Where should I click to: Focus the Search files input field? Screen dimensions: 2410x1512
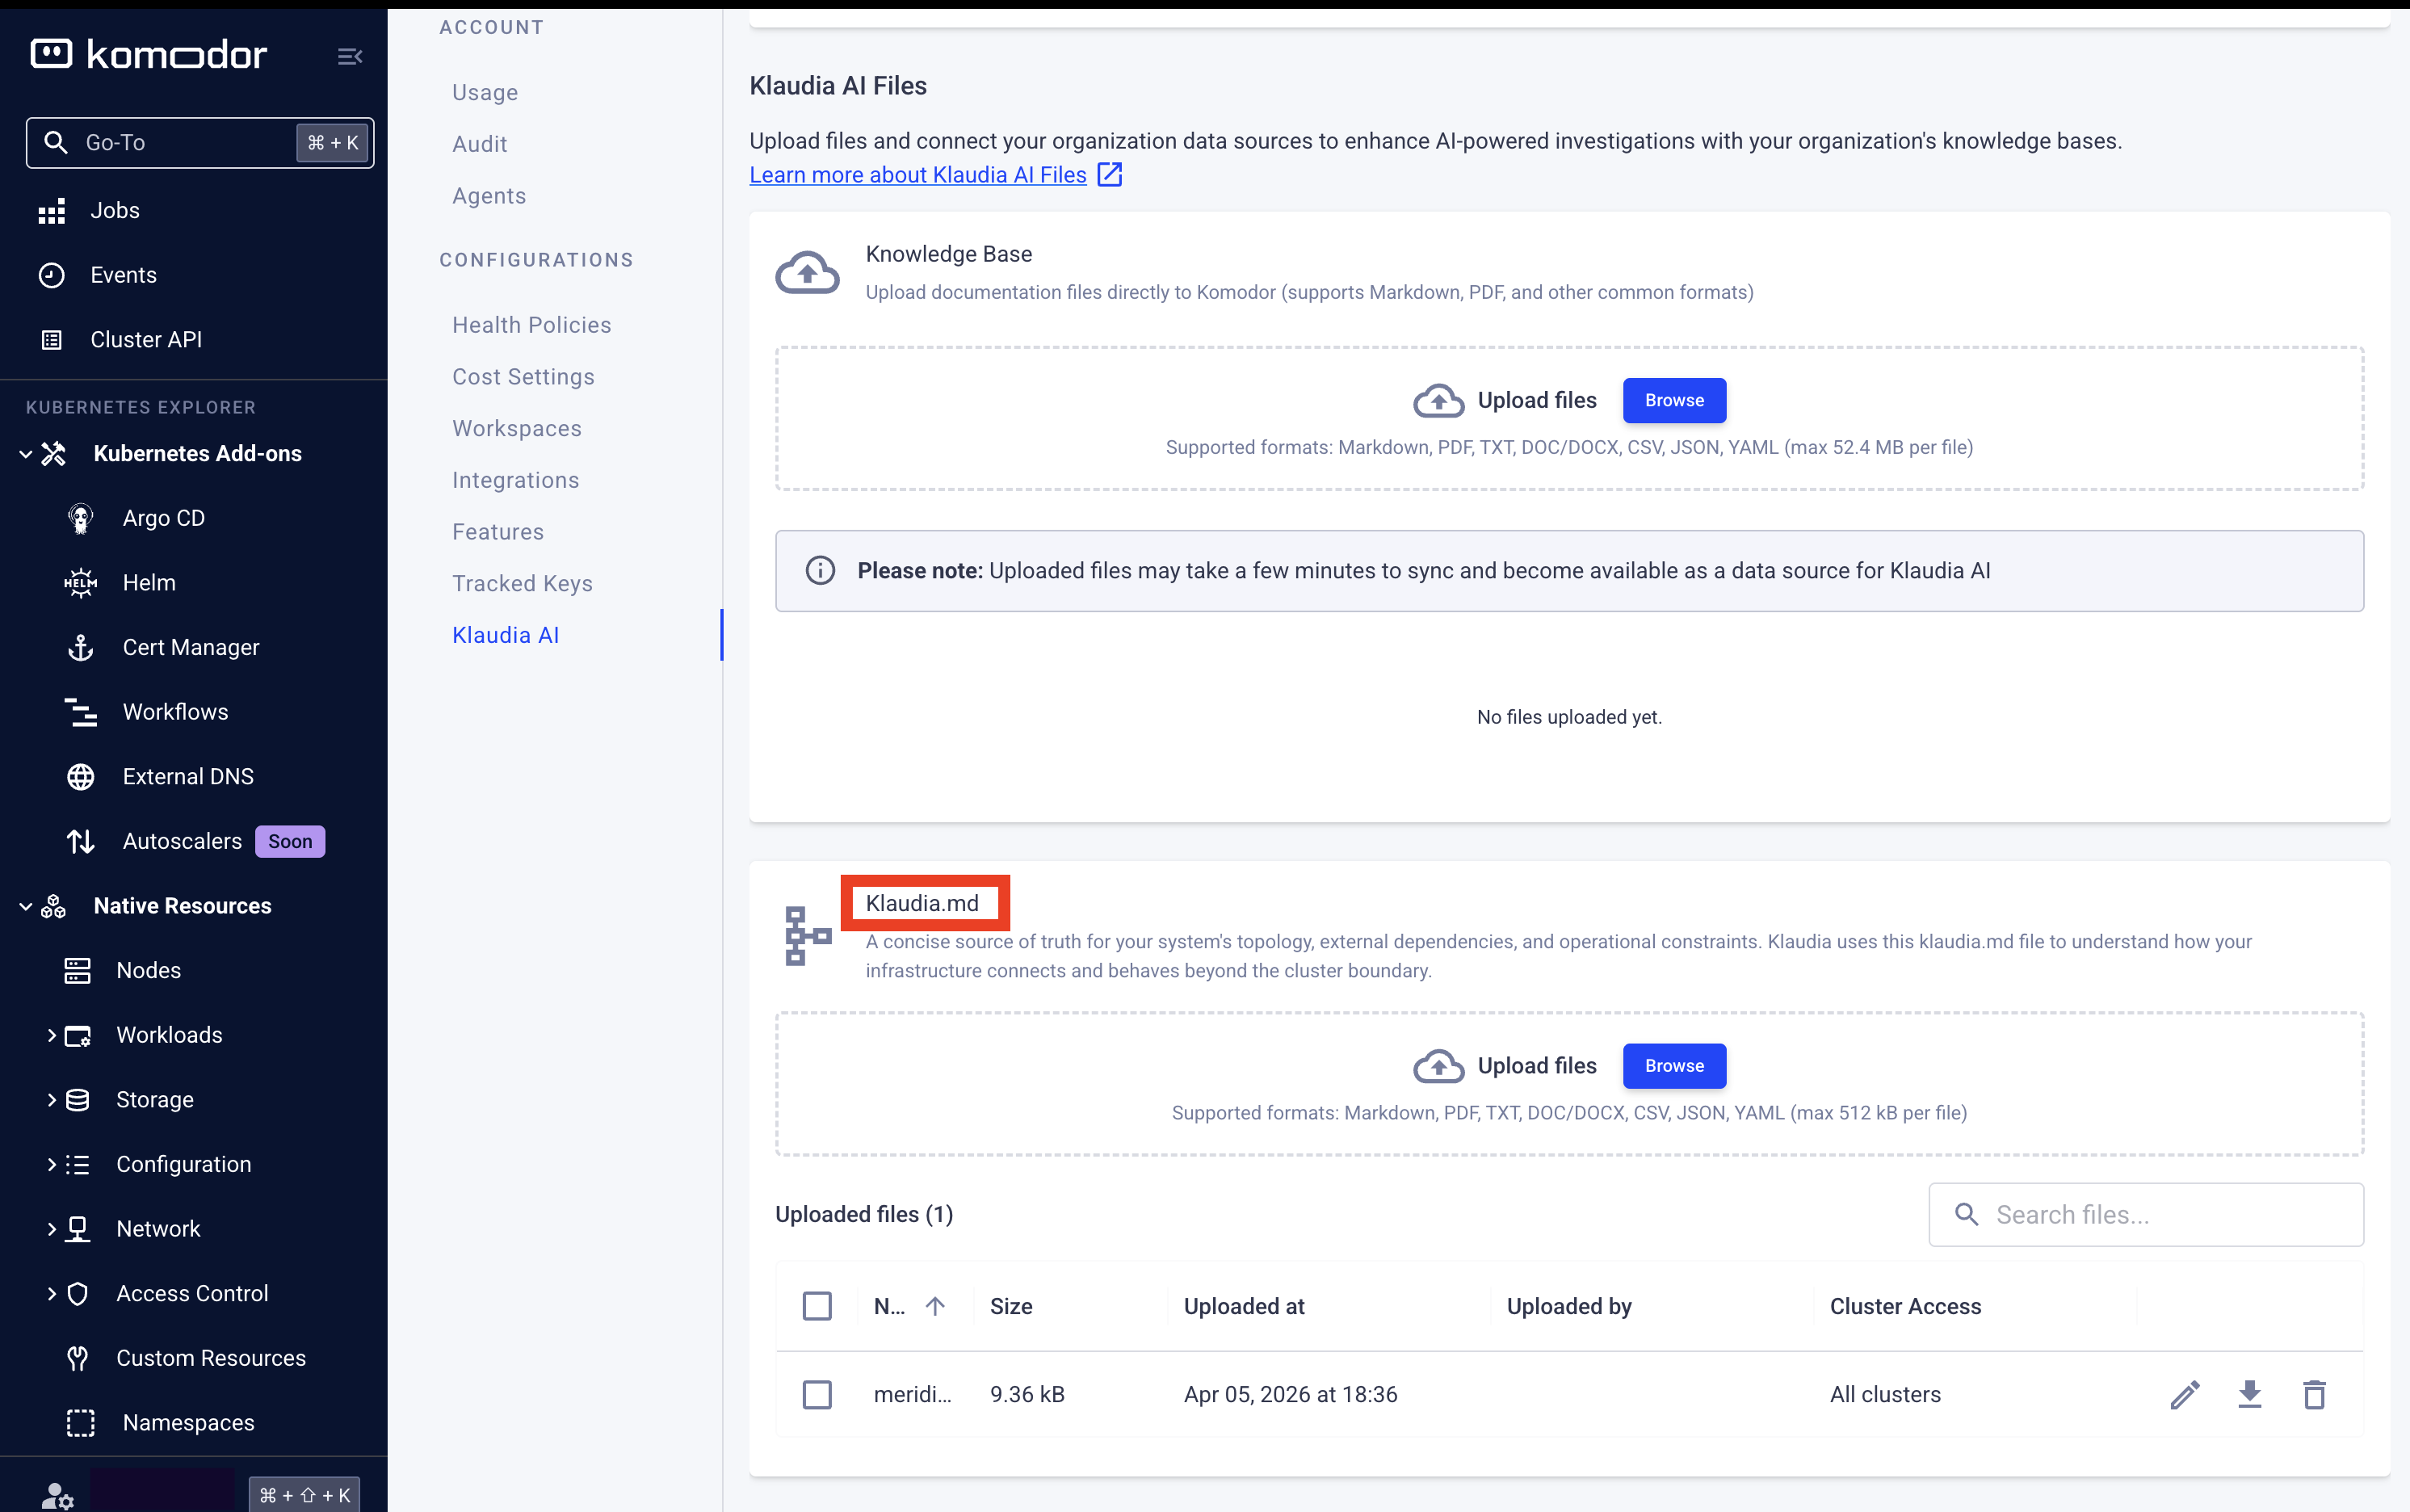(2160, 1214)
